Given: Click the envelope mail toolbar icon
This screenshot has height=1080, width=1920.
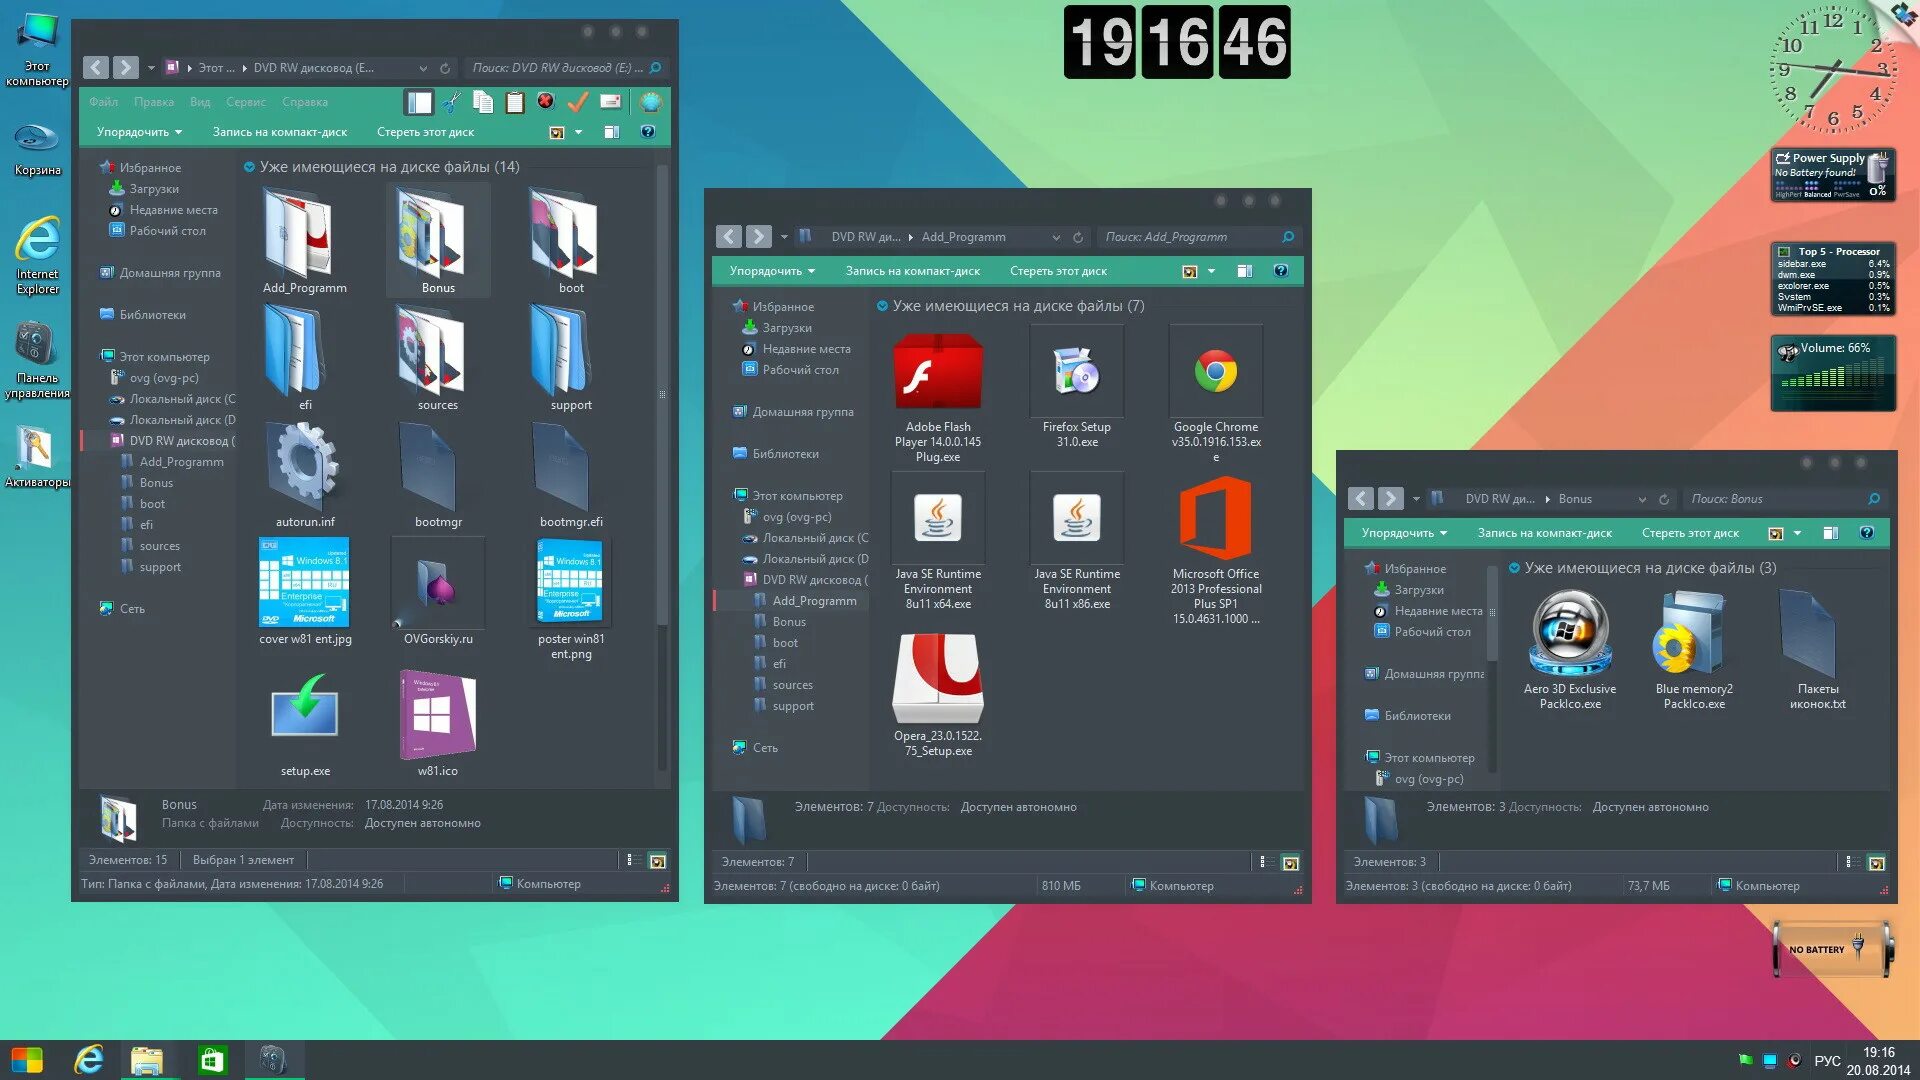Looking at the screenshot, I should click(x=610, y=101).
